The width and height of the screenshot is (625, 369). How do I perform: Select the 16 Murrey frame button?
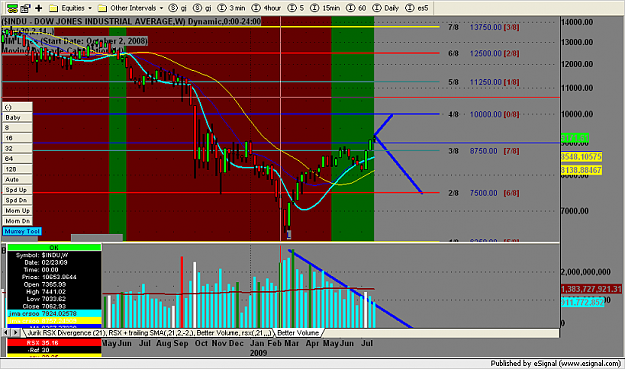coord(17,138)
